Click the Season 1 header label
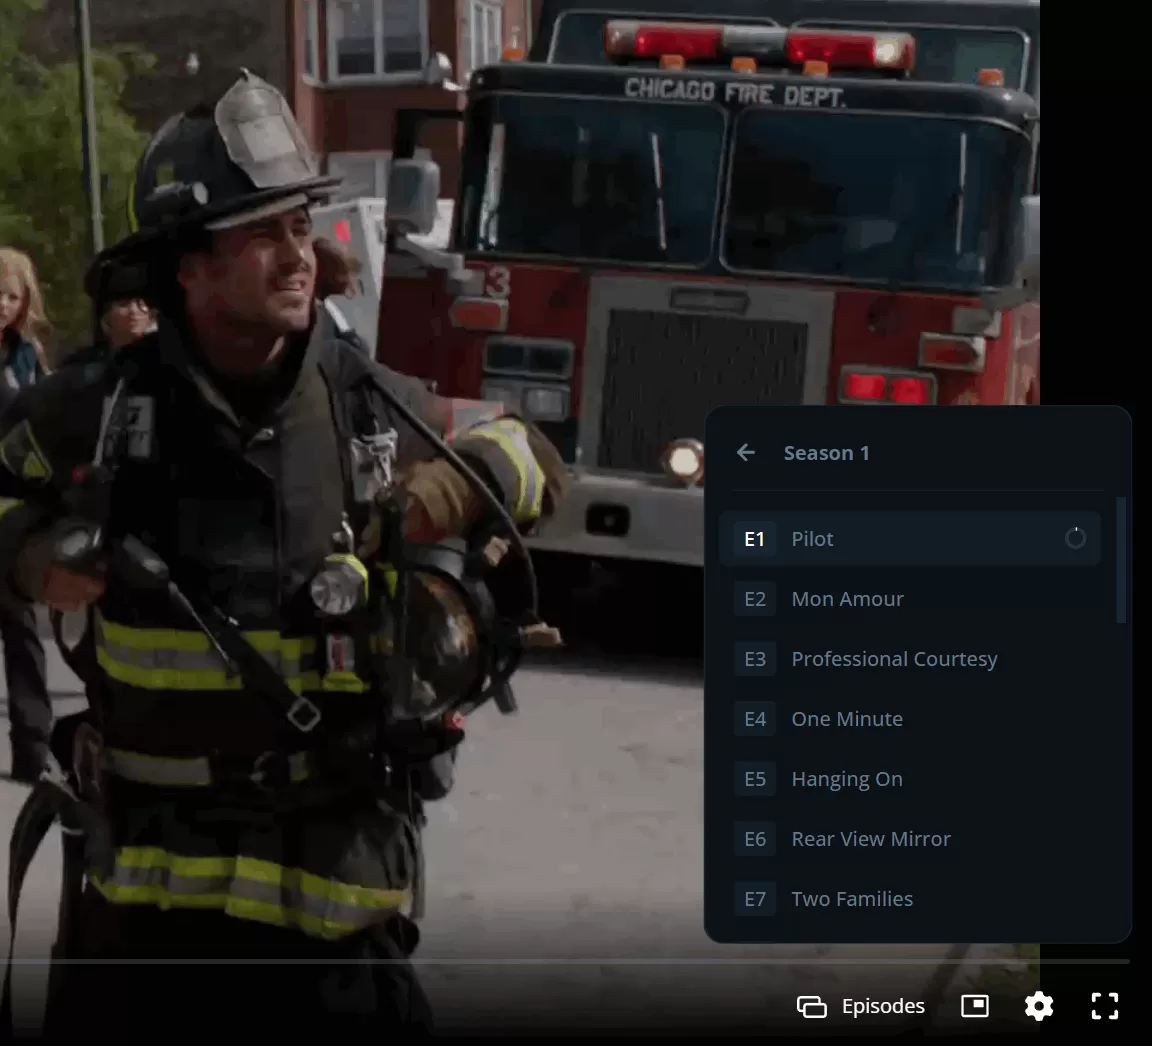The height and width of the screenshot is (1046, 1152). [826, 453]
